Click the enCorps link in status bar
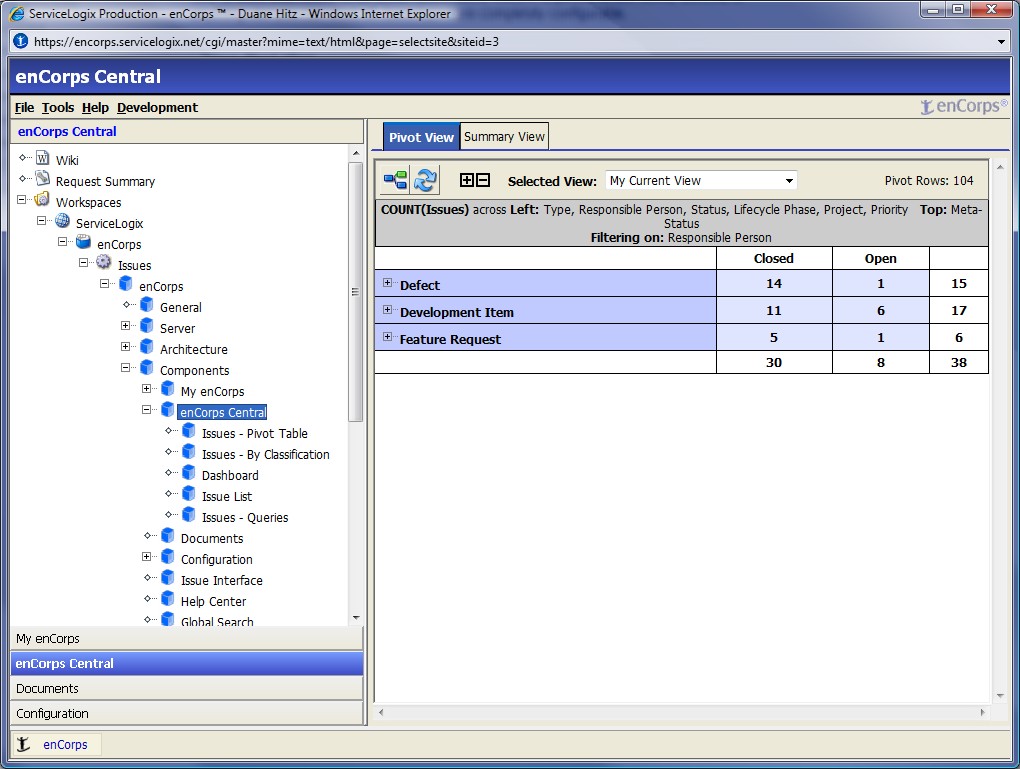Image resolution: width=1020 pixels, height=769 pixels. coord(65,744)
